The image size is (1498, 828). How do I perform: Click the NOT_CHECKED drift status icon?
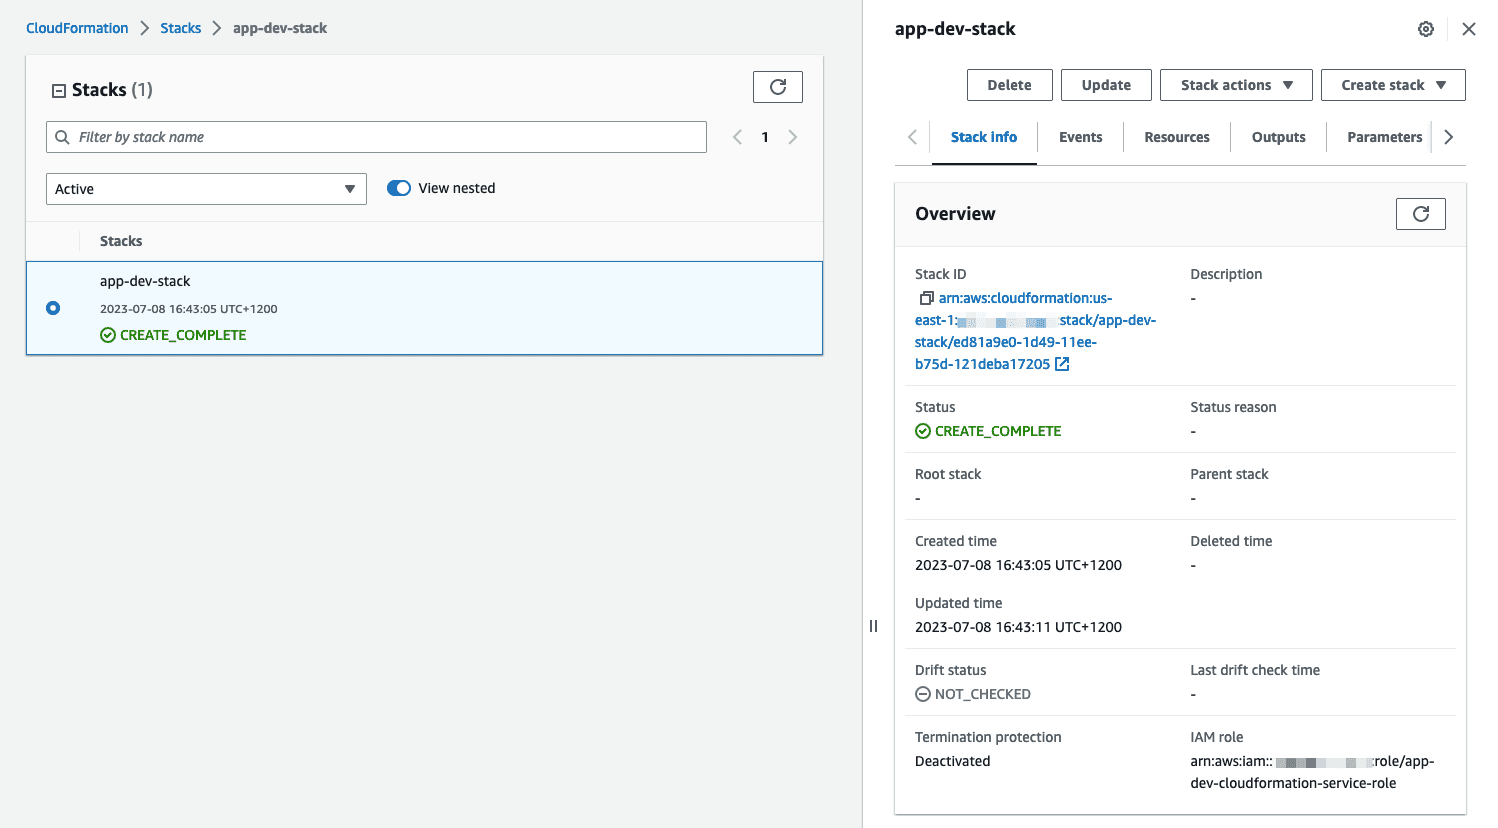923,694
